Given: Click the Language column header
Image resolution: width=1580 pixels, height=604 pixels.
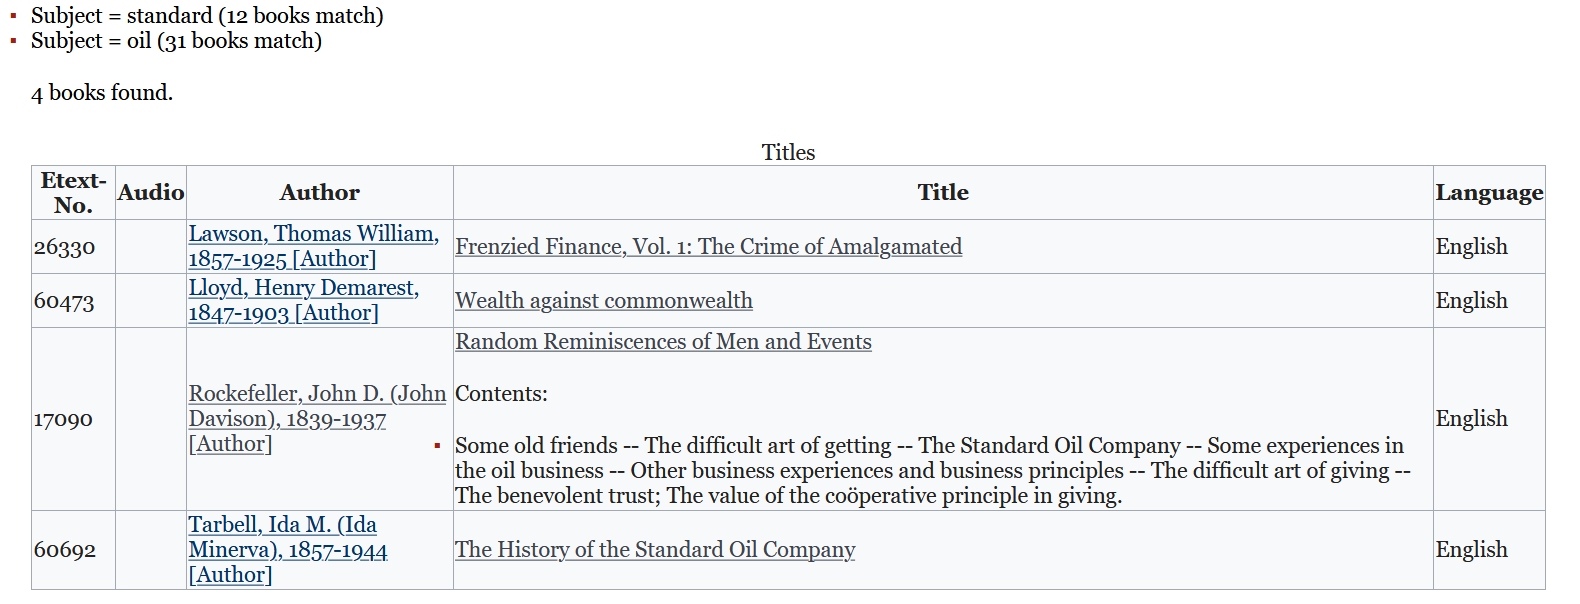Looking at the screenshot, I should tap(1489, 193).
